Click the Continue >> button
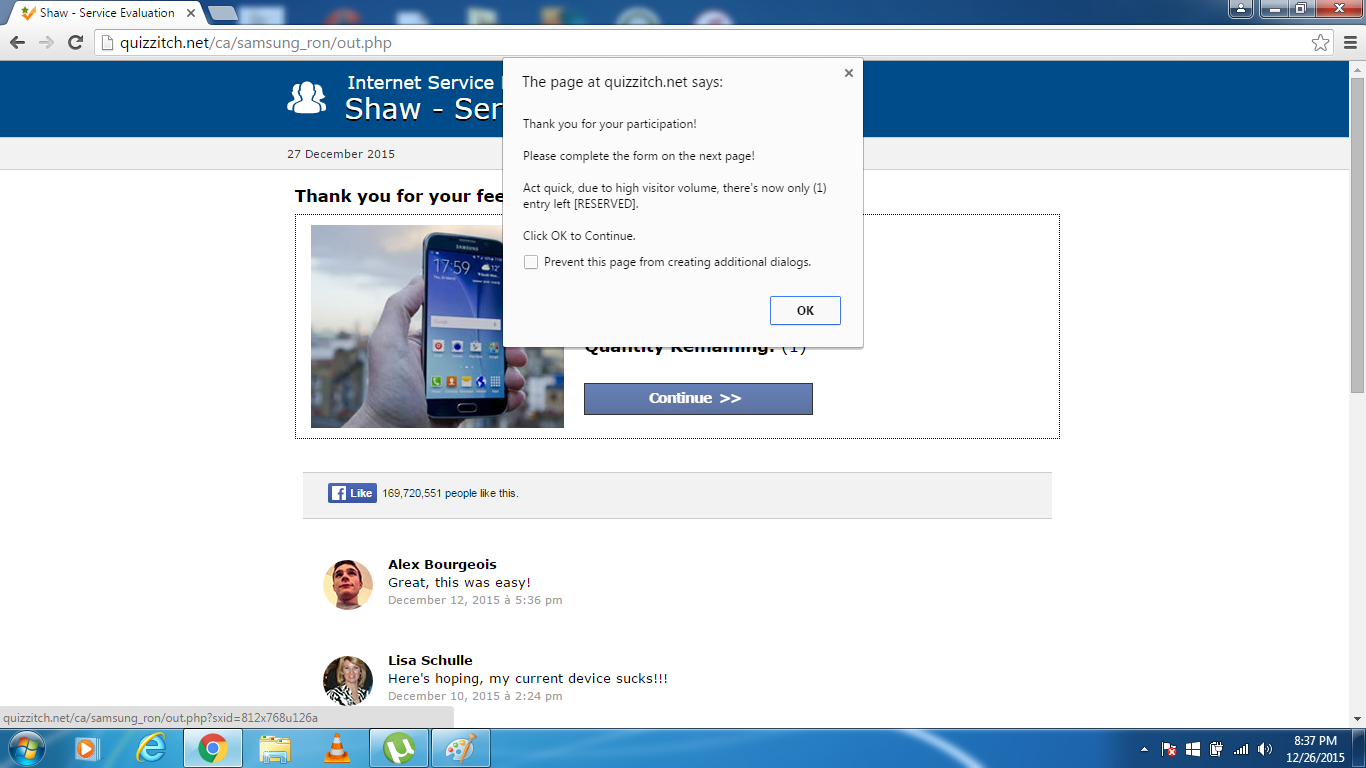 pyautogui.click(x=698, y=398)
